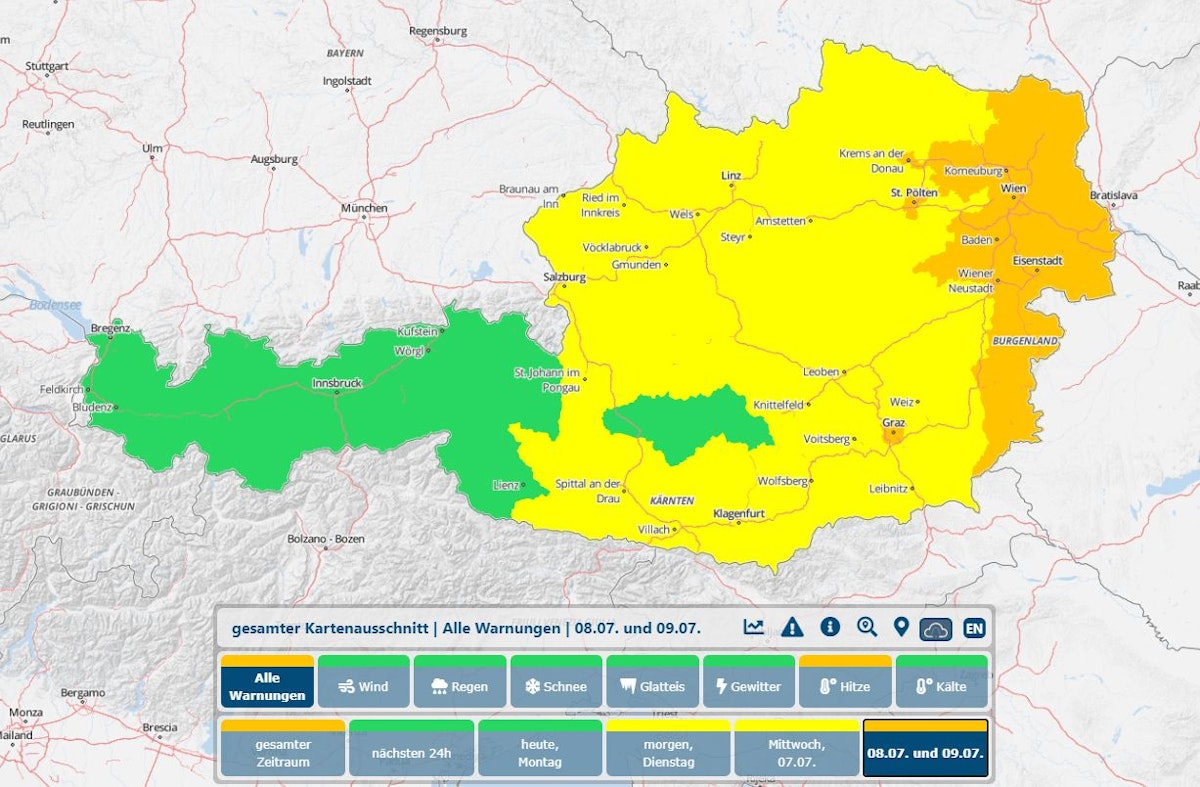The height and width of the screenshot is (787, 1200).
Task: Open the info circle icon
Action: point(829,627)
